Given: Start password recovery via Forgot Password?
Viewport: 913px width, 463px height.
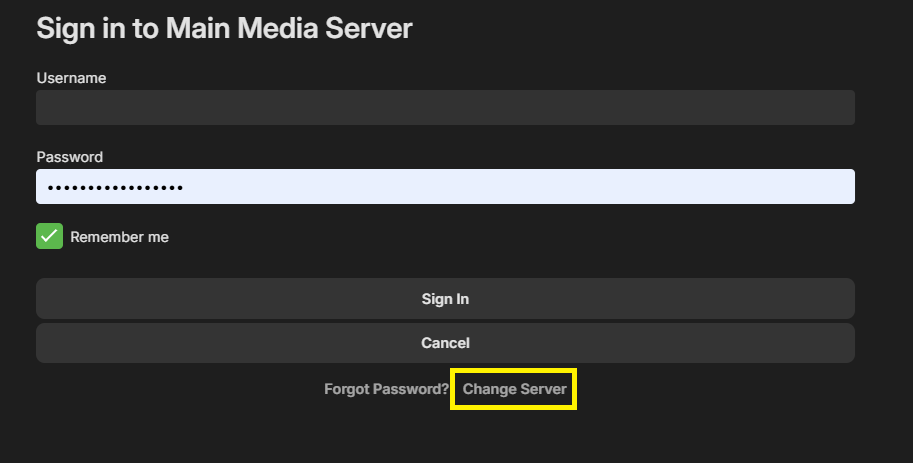Looking at the screenshot, I should tap(386, 389).
